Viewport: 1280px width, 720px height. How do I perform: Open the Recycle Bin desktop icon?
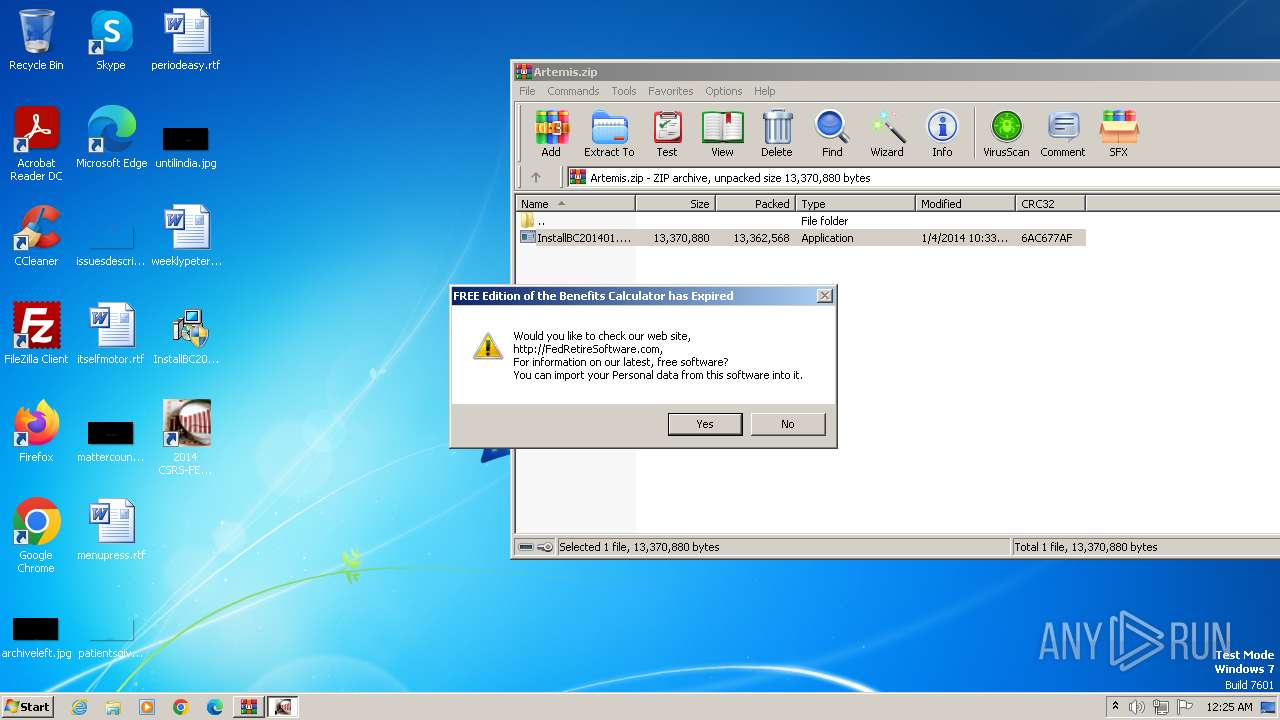[x=36, y=40]
